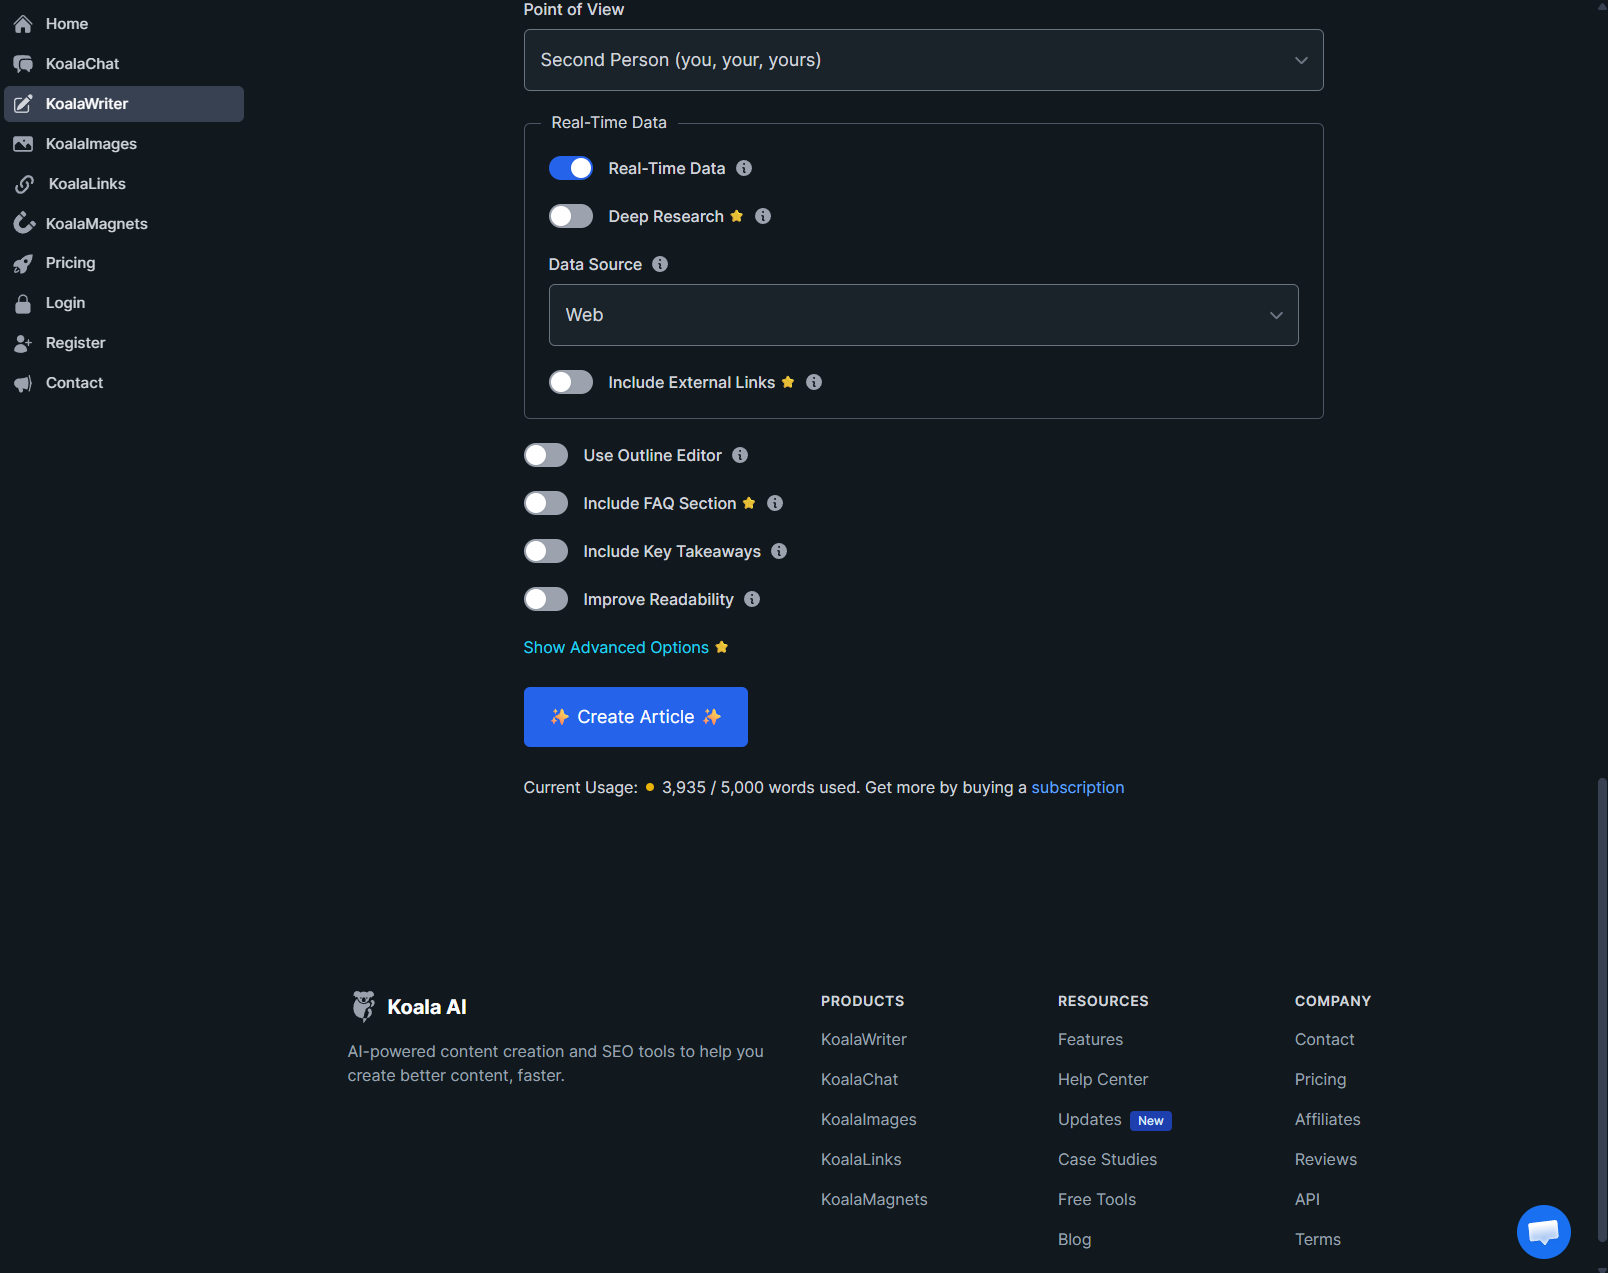Click the premium star beside Deep Research
Screen dimensions: 1608x1273
point(737,216)
